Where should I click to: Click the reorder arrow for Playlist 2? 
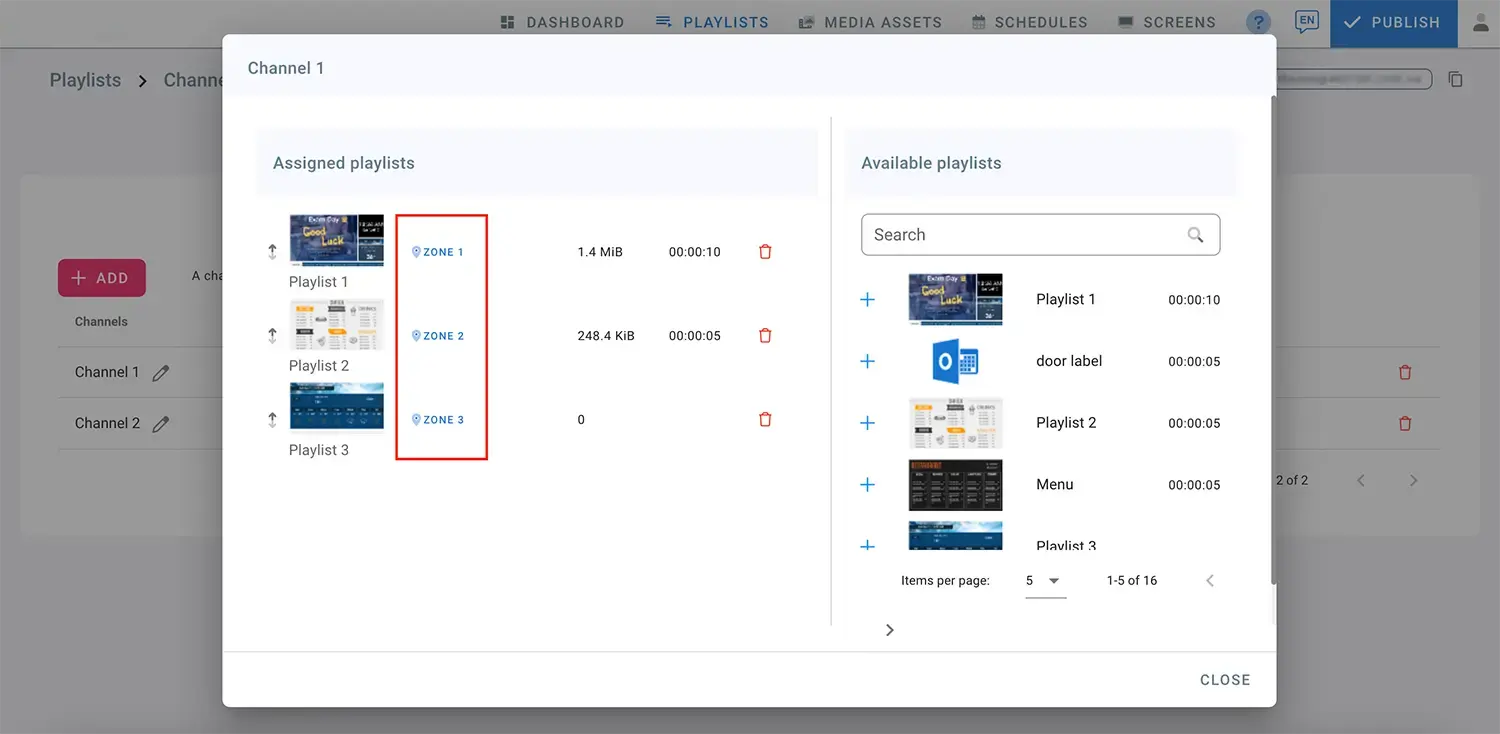pos(272,336)
